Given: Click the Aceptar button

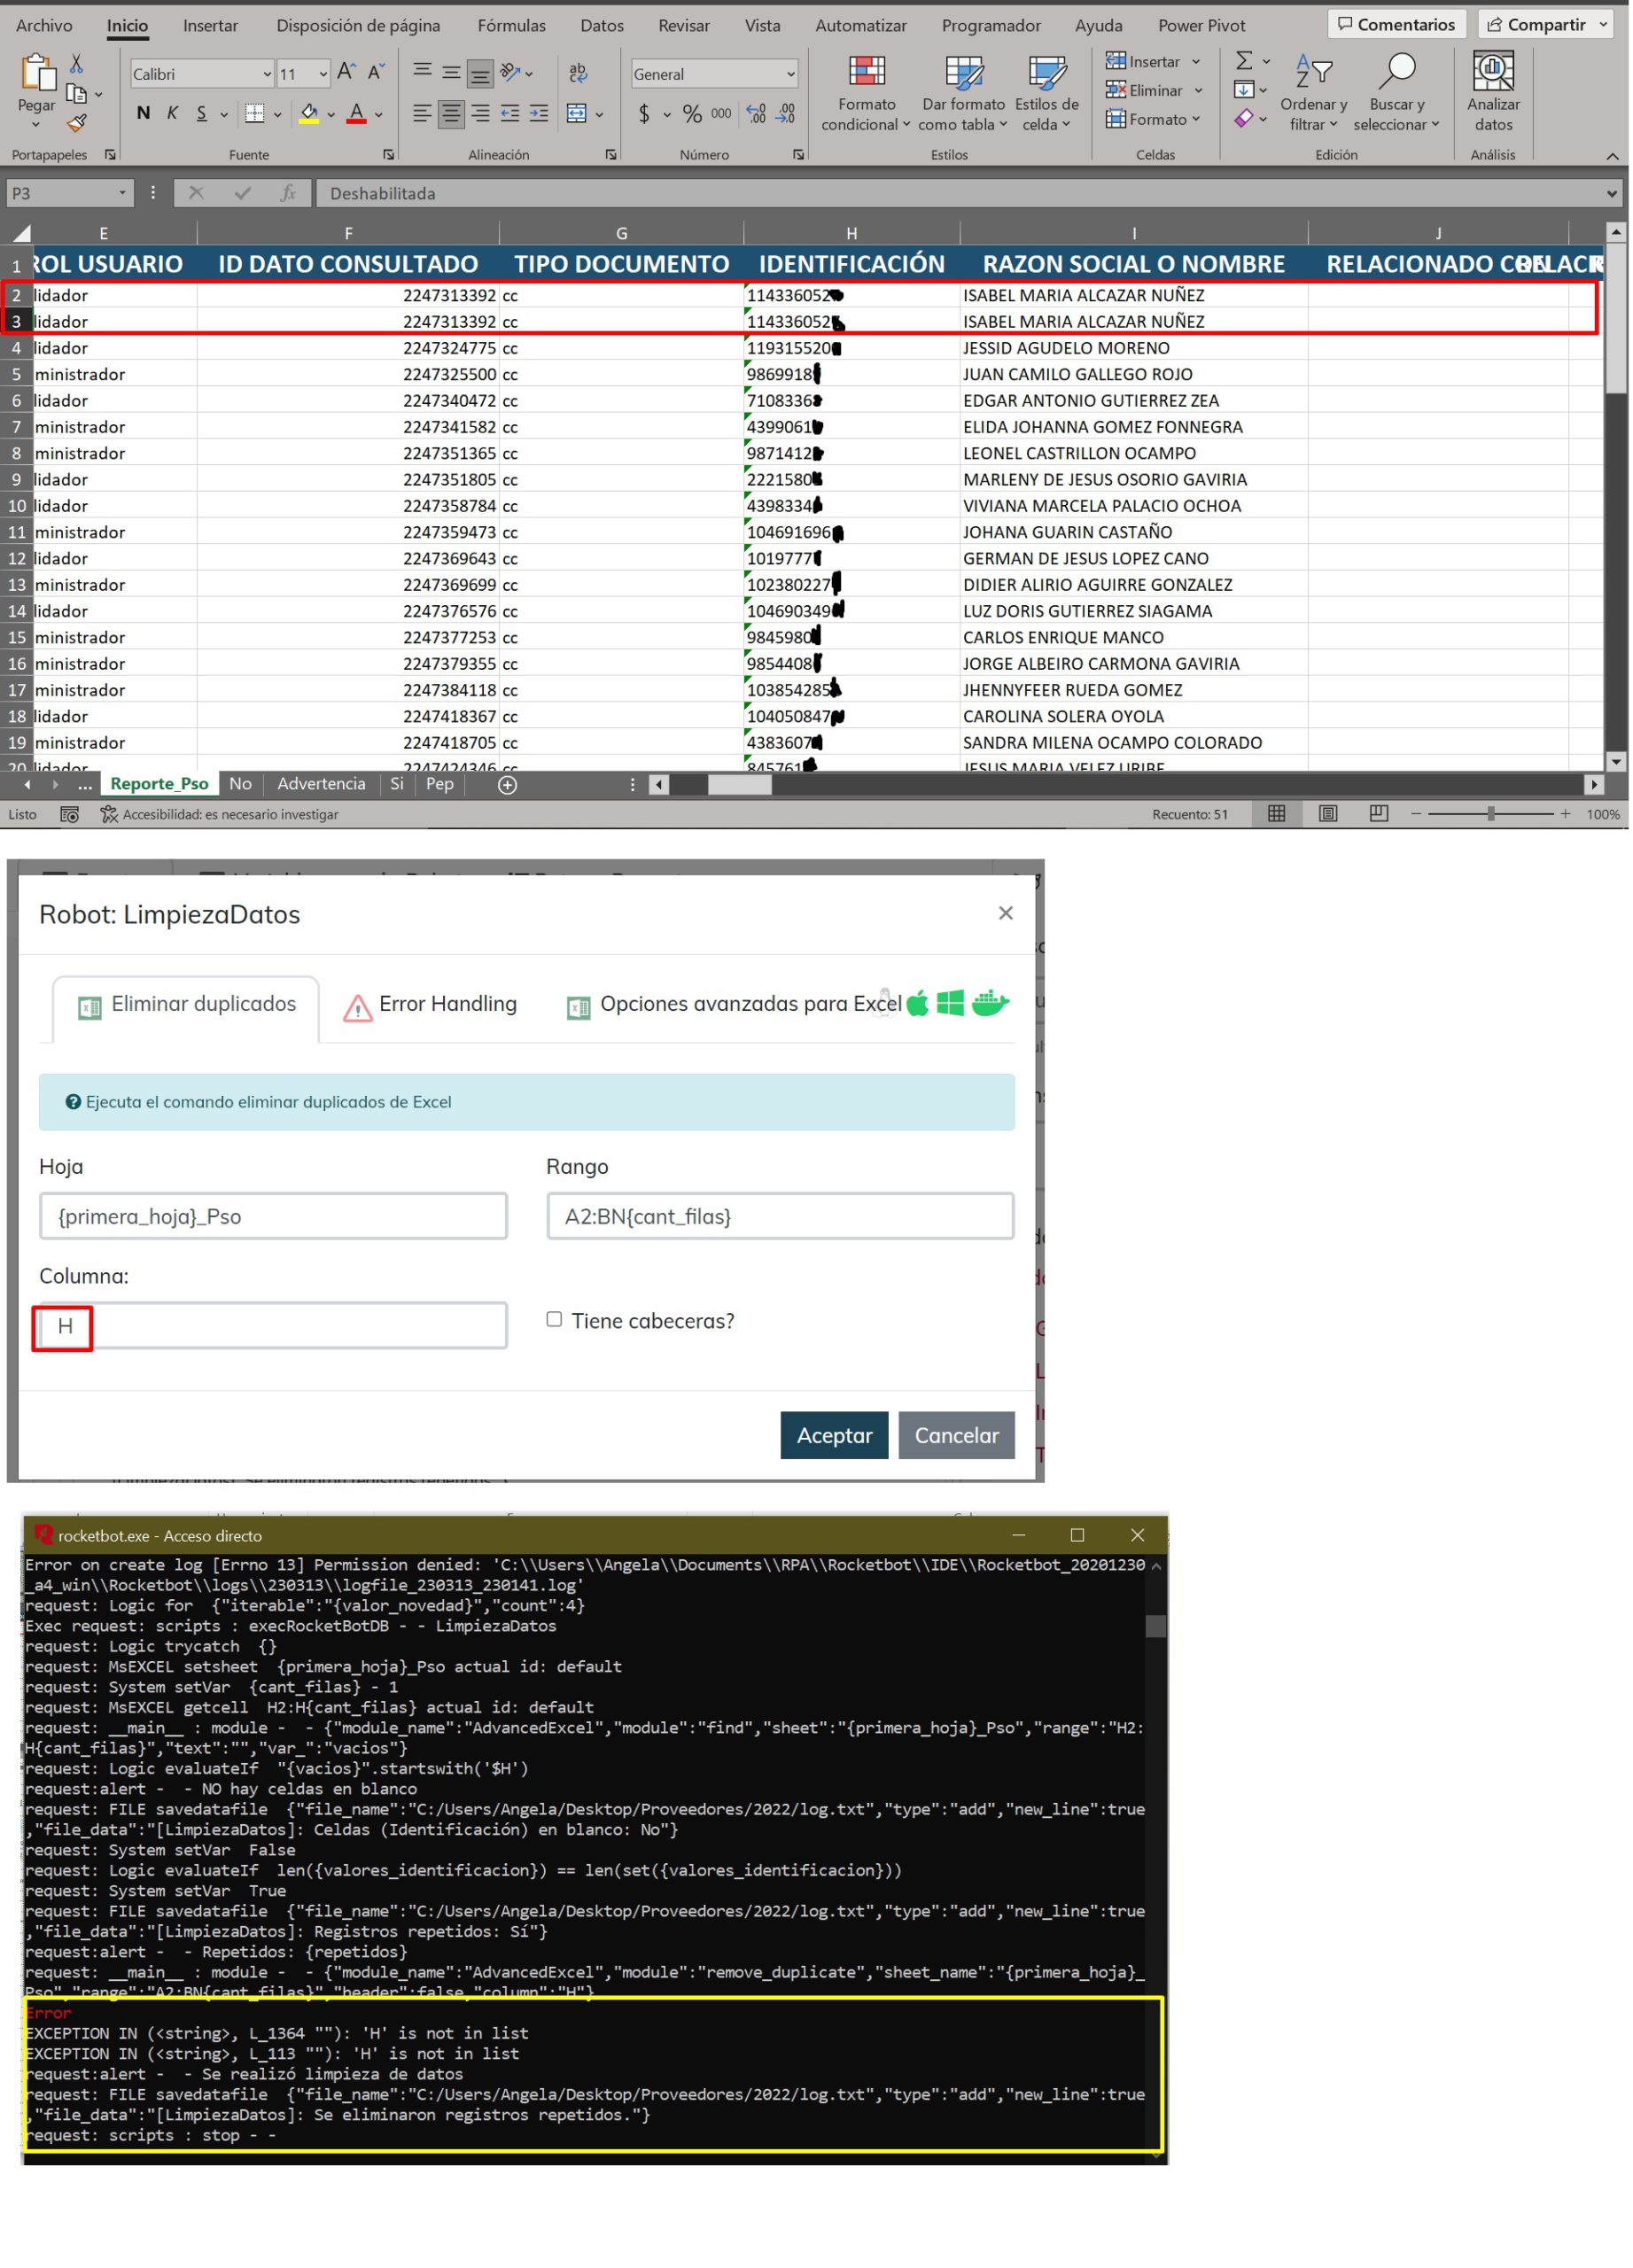Looking at the screenshot, I should click(834, 1436).
